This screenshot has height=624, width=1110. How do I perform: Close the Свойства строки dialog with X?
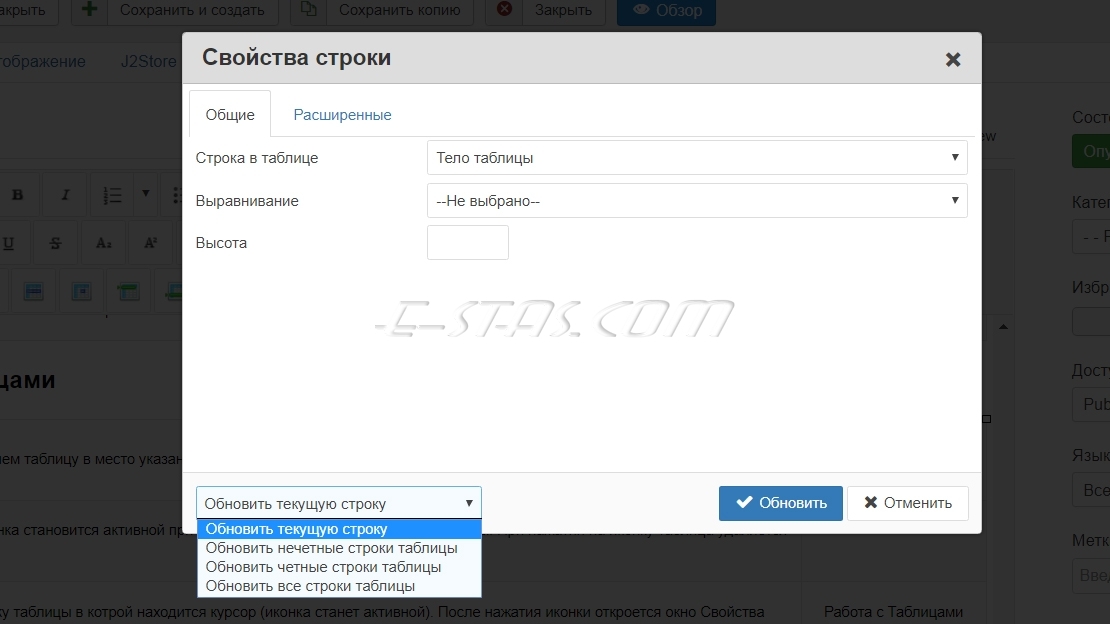click(953, 59)
